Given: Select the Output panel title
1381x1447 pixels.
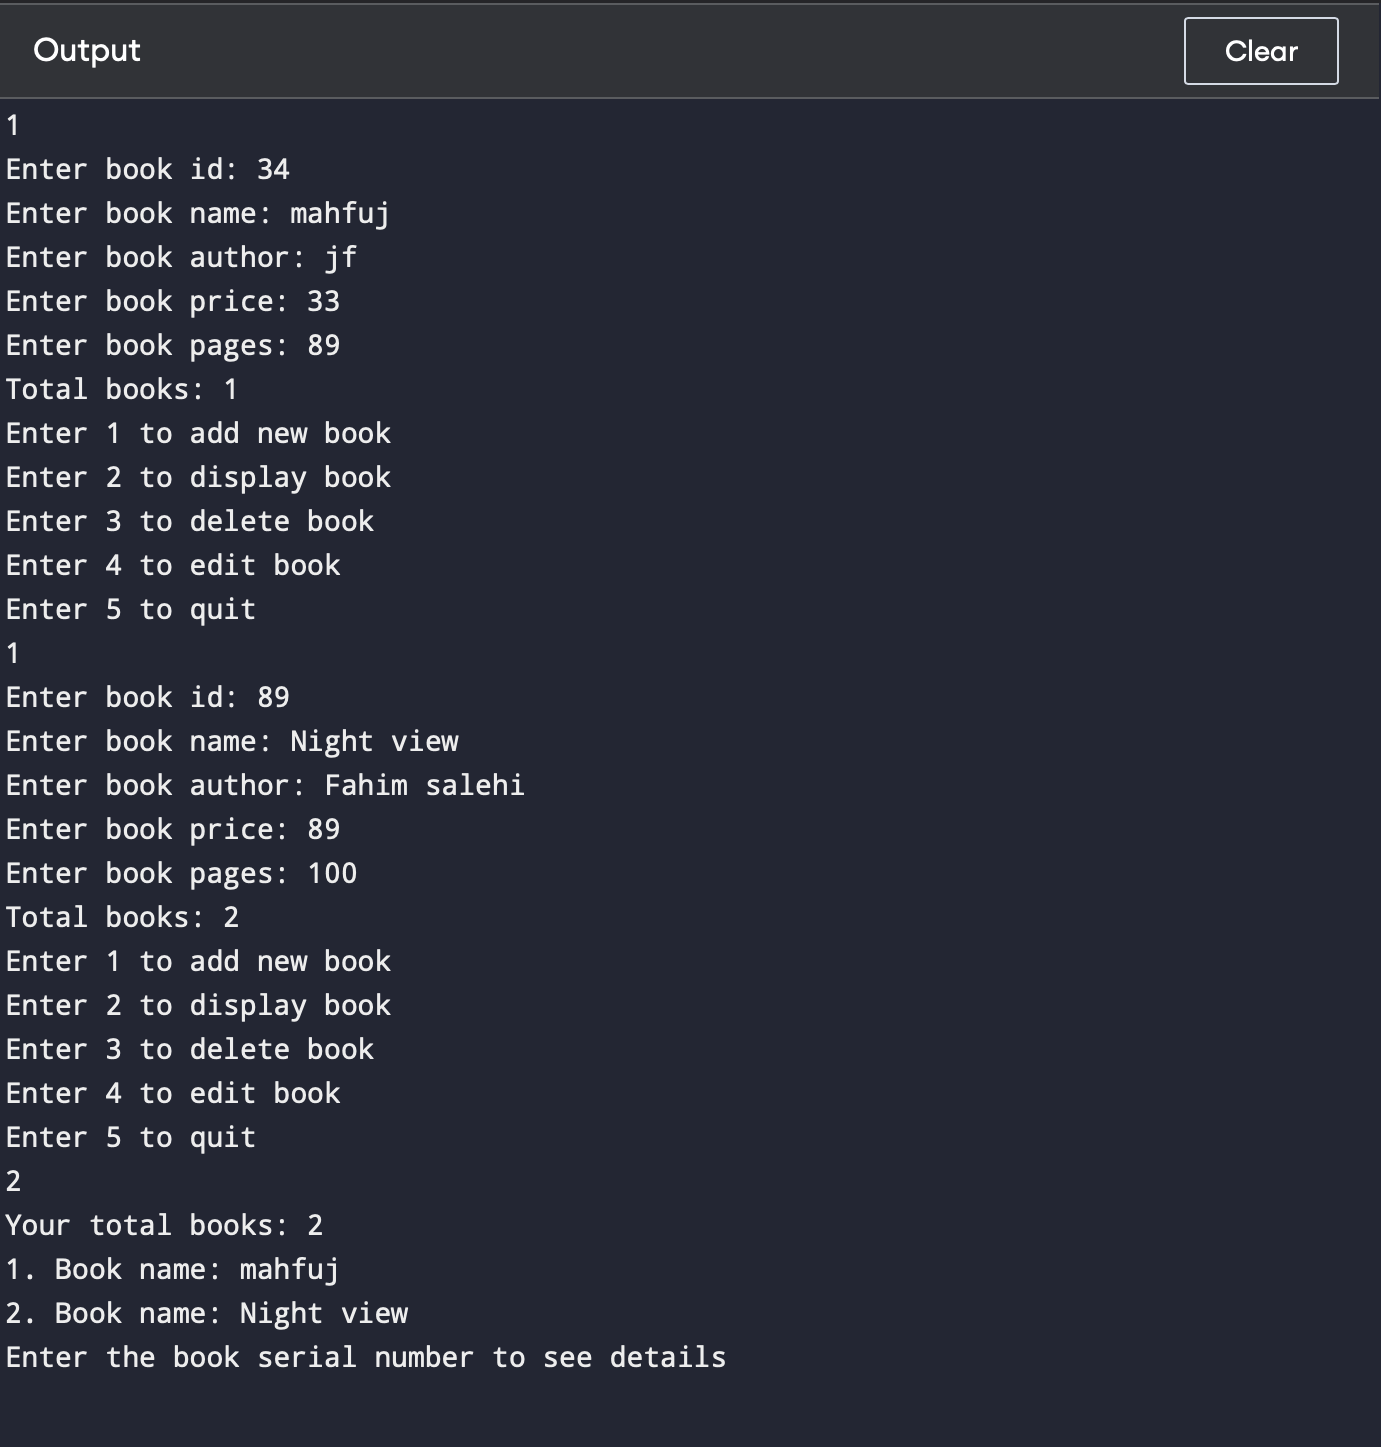Looking at the screenshot, I should coord(87,50).
